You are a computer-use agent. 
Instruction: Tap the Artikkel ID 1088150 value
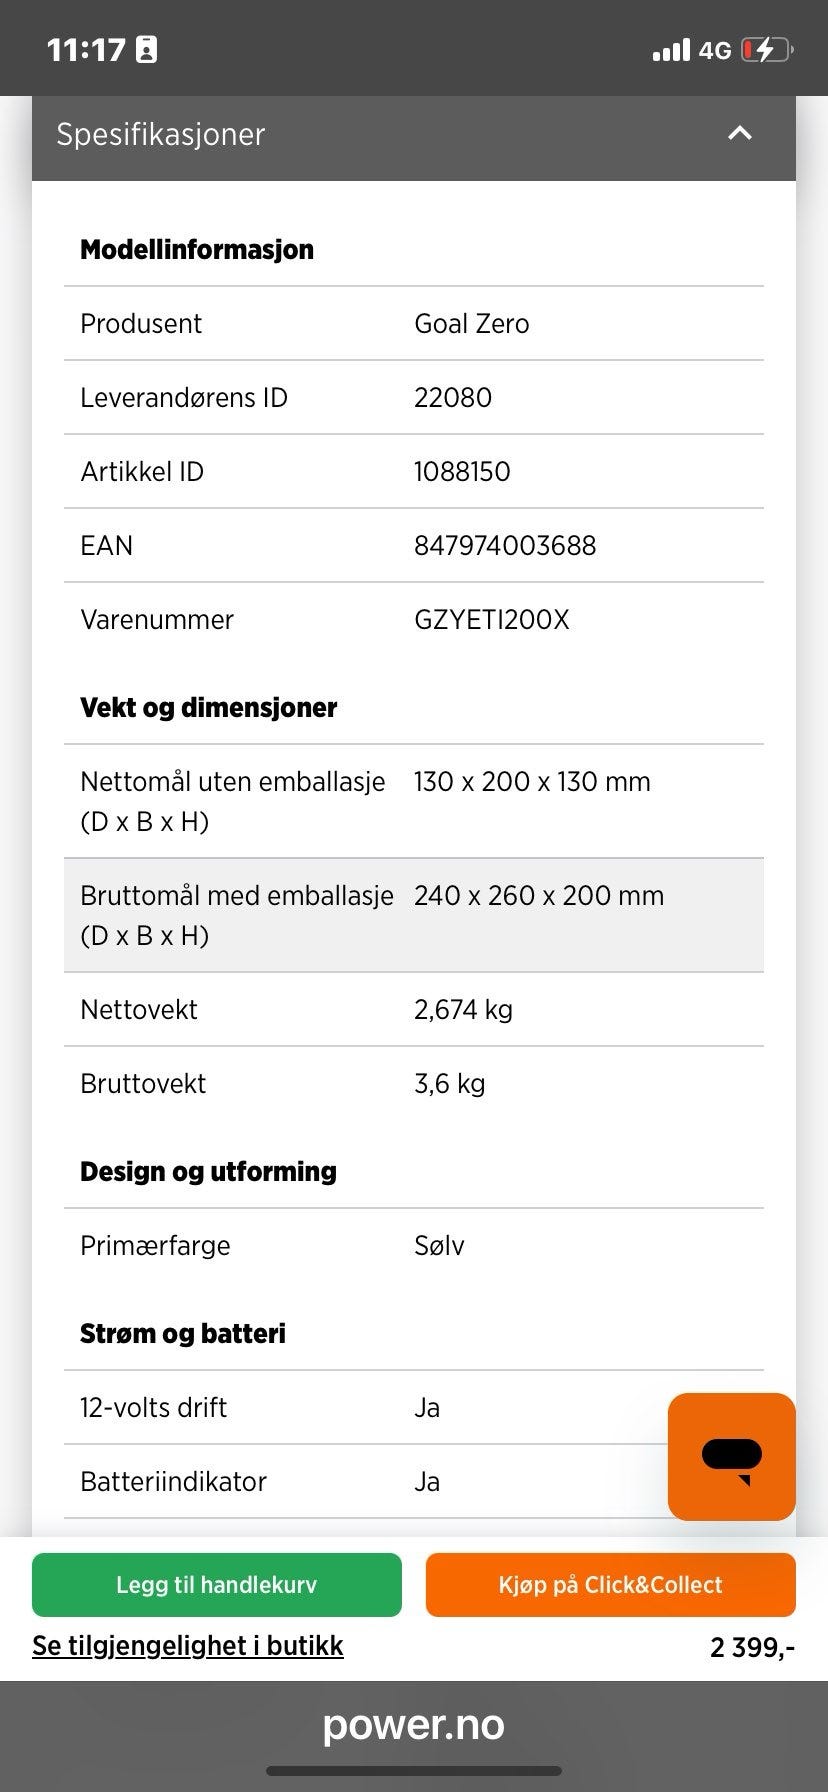click(462, 472)
